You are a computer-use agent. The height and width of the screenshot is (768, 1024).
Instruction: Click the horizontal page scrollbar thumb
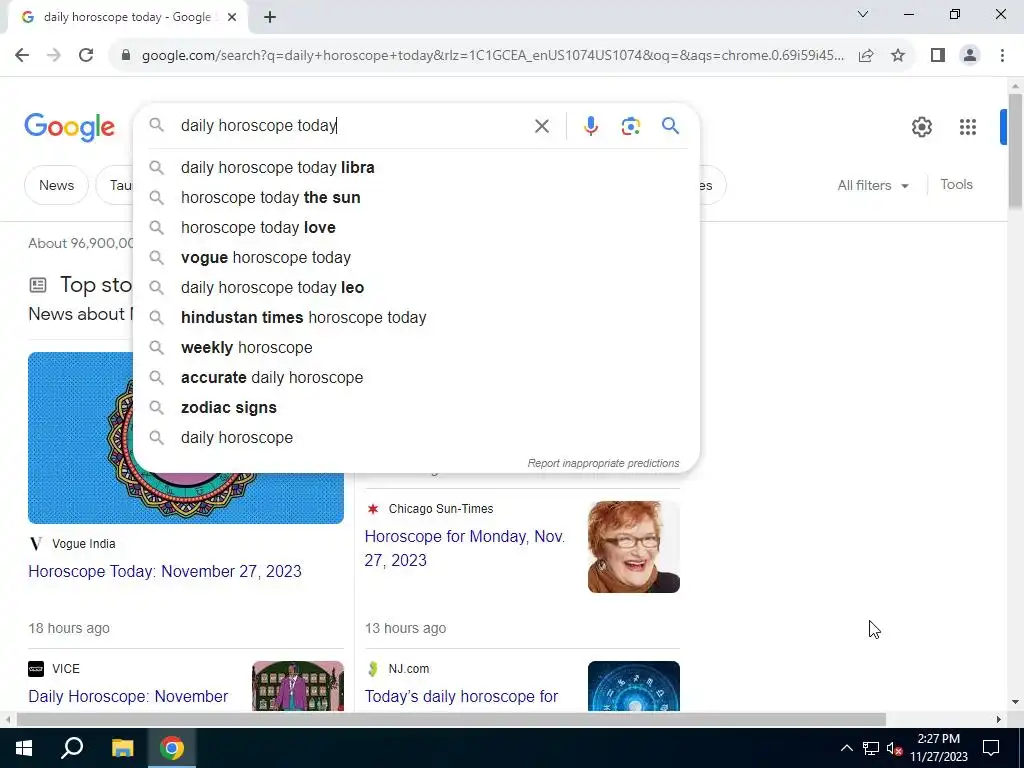click(451, 720)
